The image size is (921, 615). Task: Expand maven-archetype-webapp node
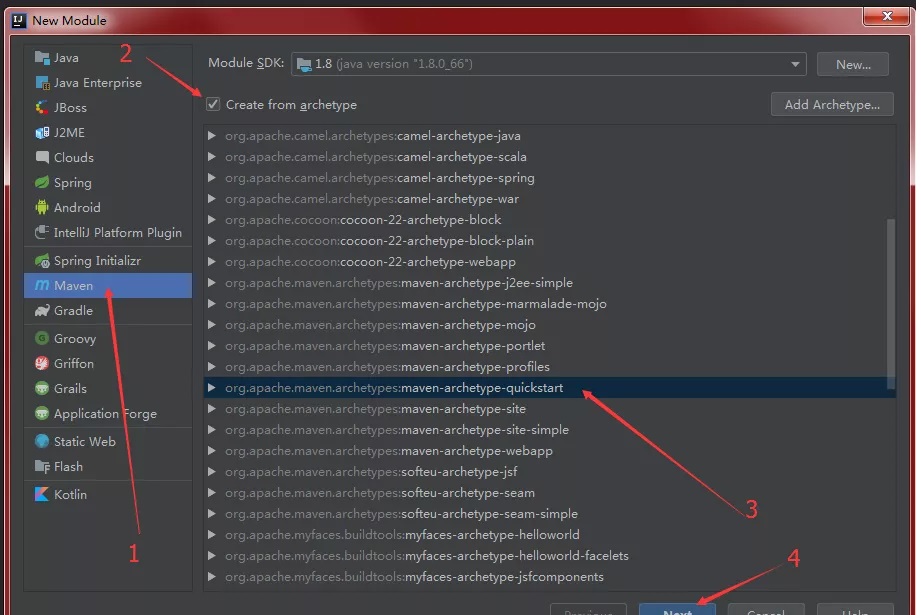[x=211, y=451]
